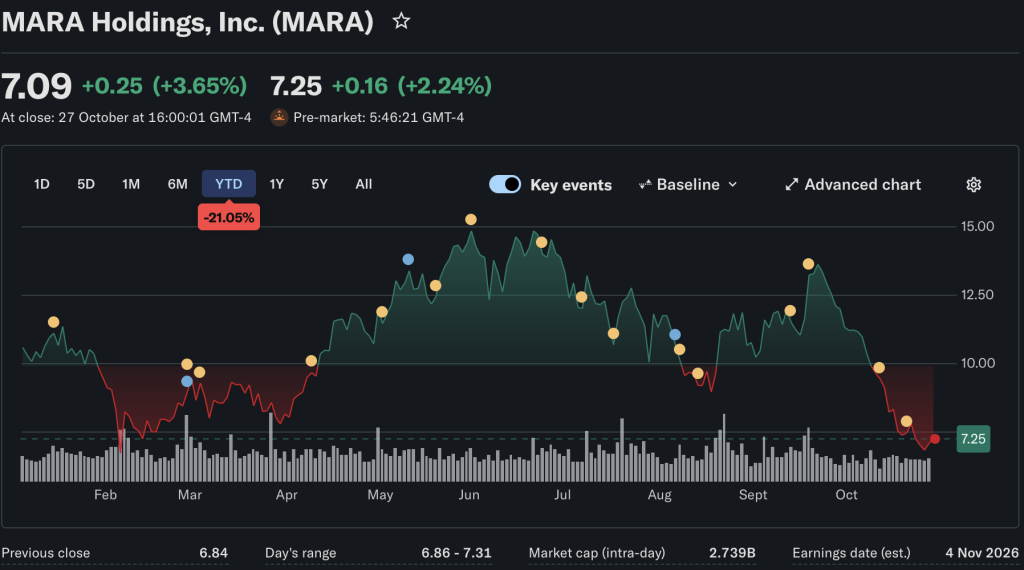Viewport: 1024px width, 570px height.
Task: Click the 15.00 axis label
Action: coord(977,227)
